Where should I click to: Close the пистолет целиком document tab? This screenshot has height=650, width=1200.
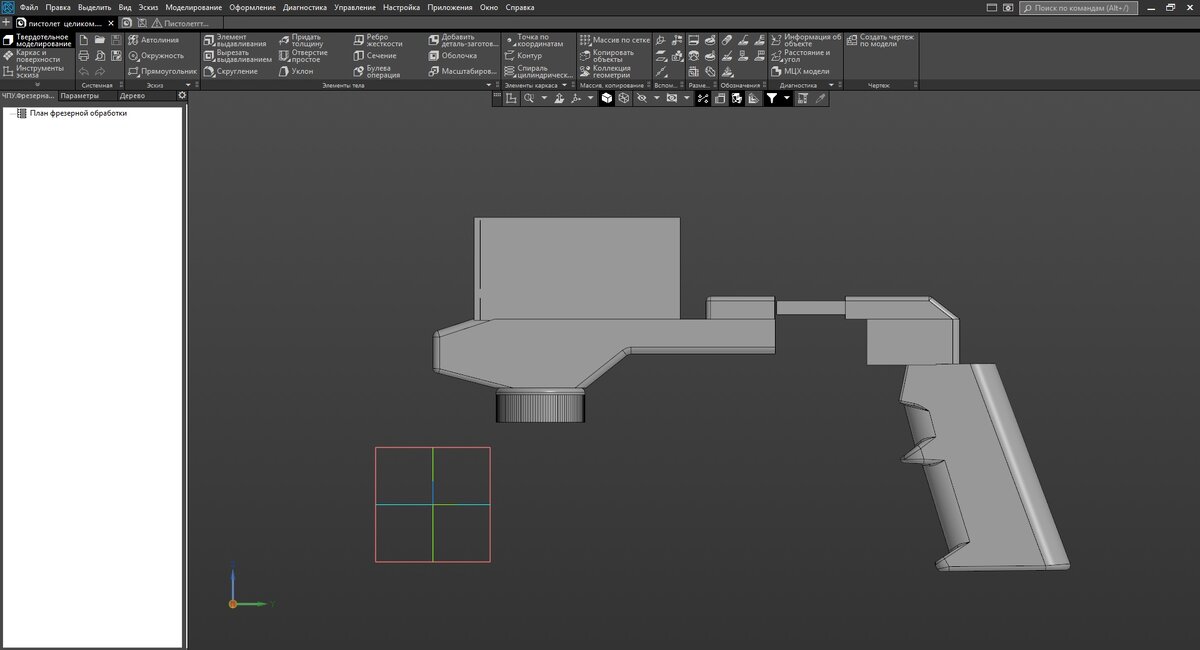[x=111, y=23]
